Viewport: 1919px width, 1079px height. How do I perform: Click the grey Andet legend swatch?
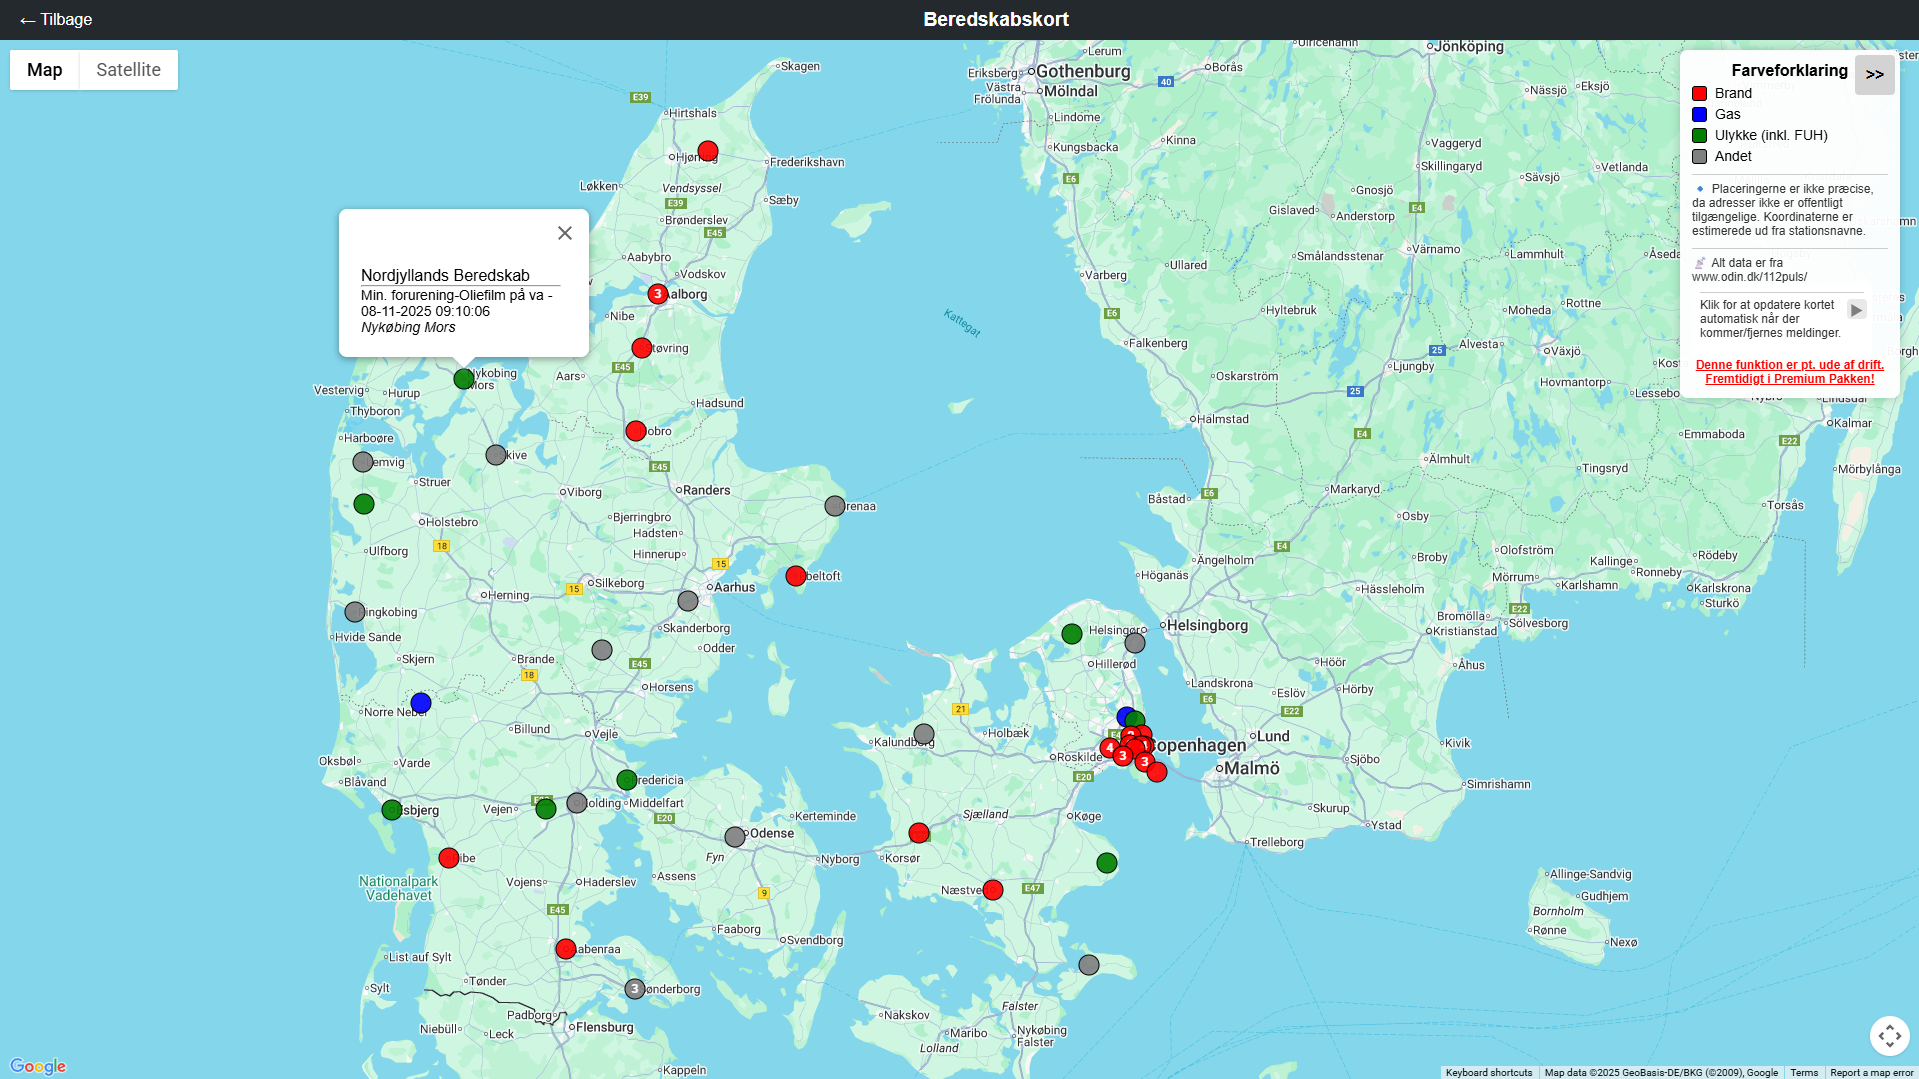pos(1699,156)
